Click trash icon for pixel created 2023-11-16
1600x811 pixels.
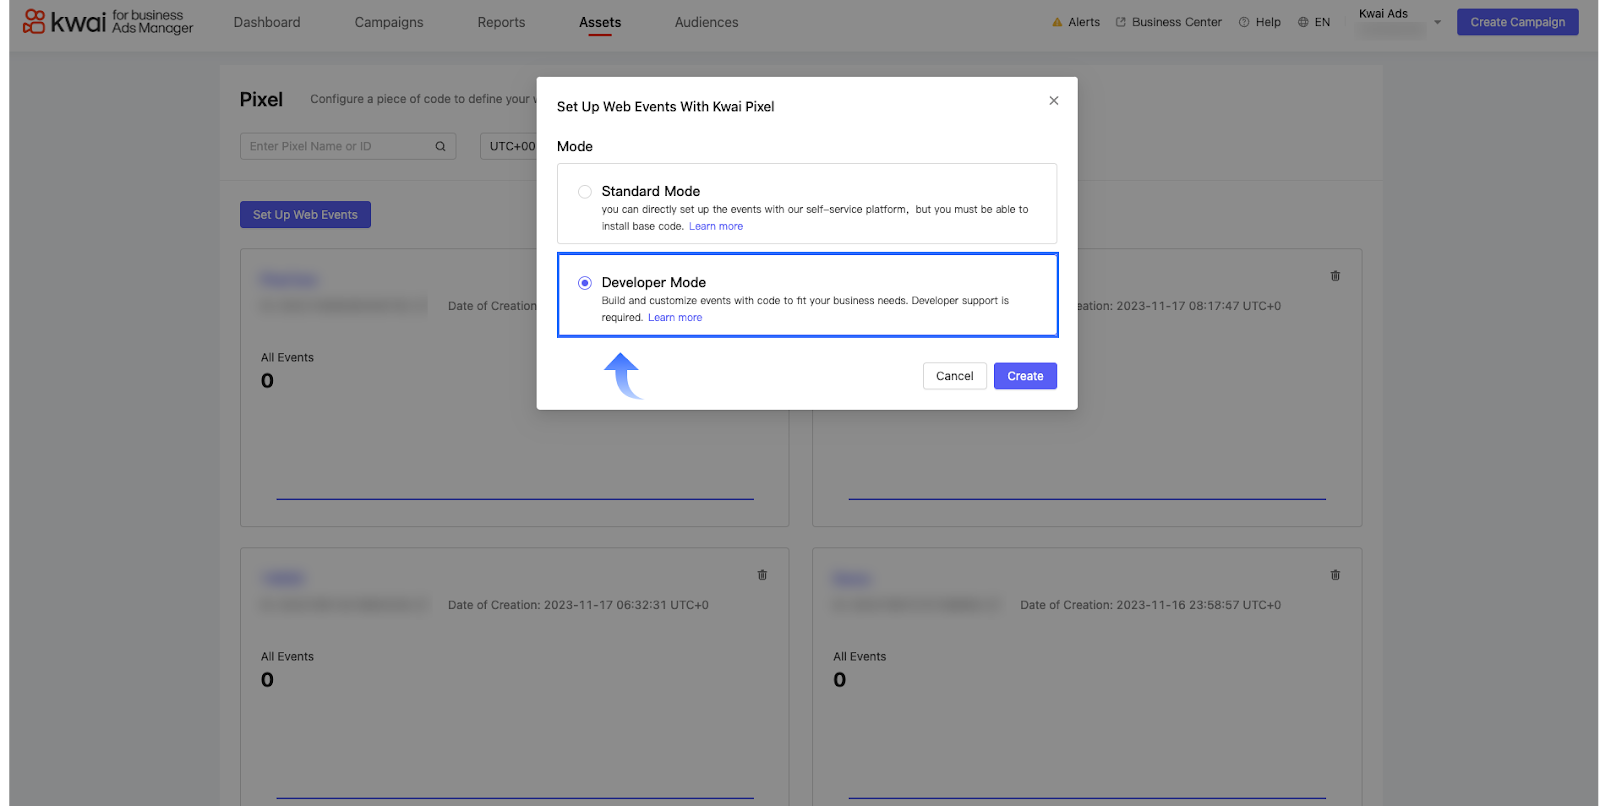tap(1335, 575)
